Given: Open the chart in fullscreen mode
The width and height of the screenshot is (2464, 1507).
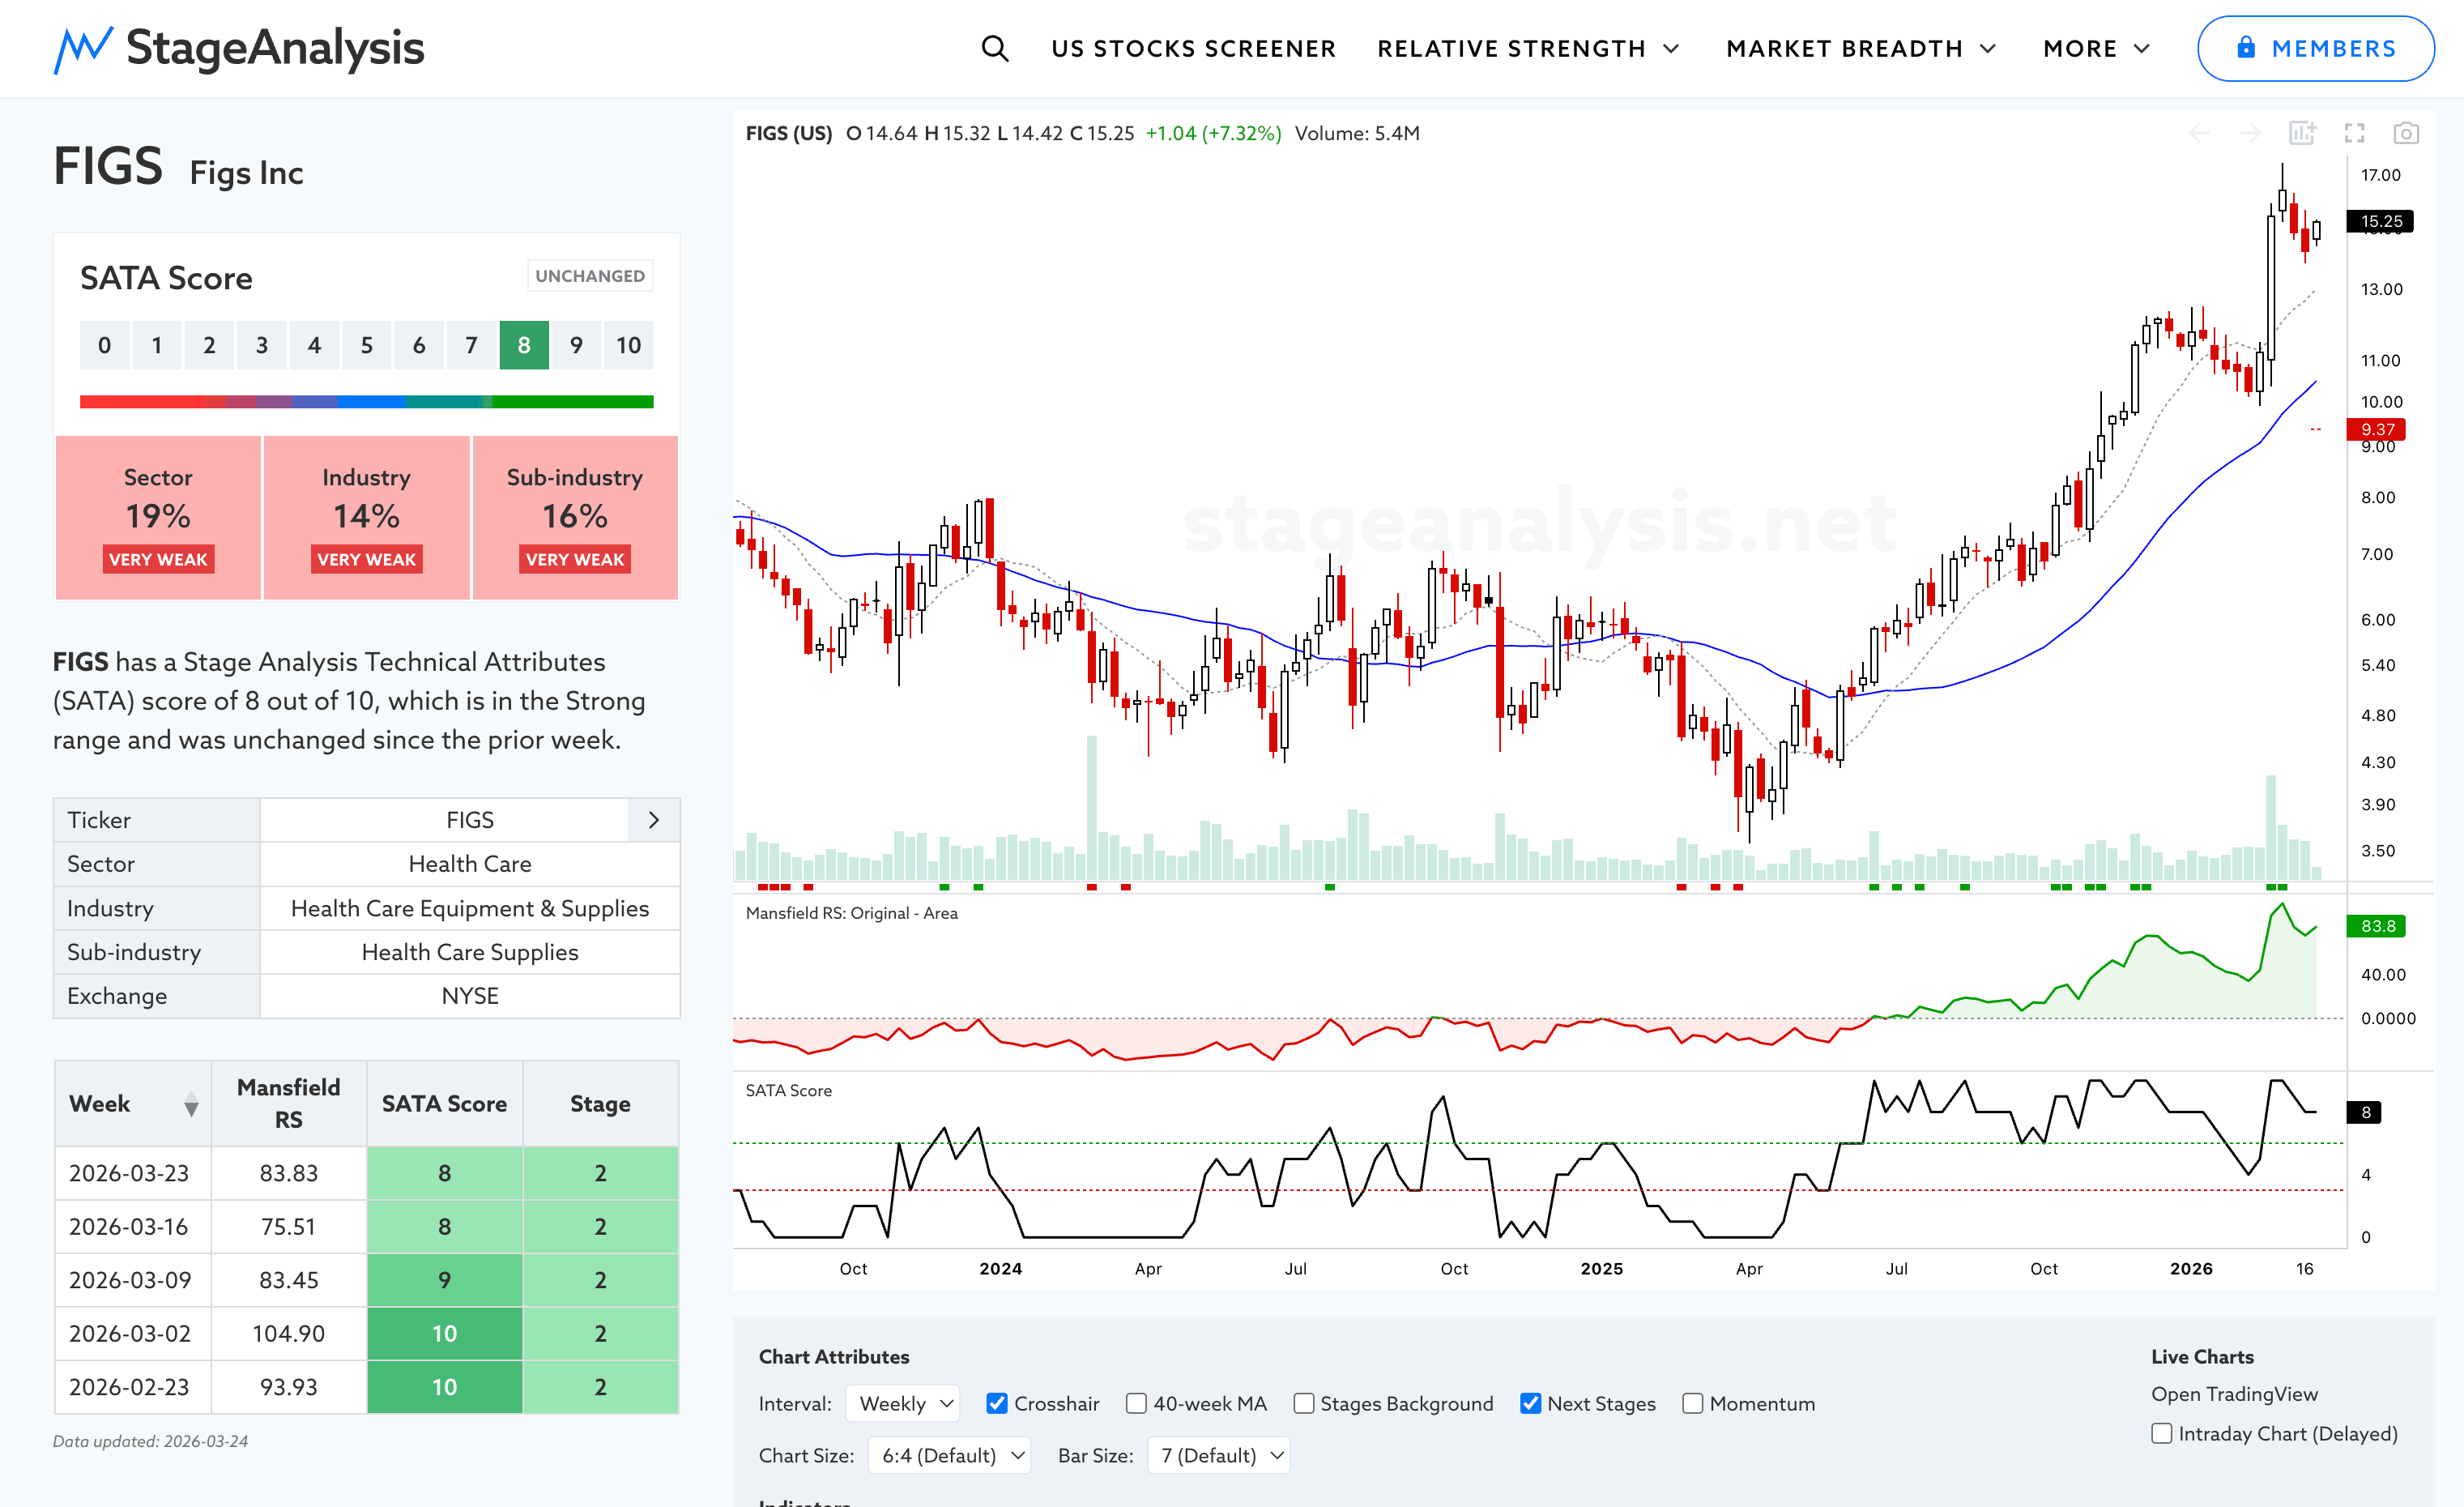Looking at the screenshot, I should 2354,133.
